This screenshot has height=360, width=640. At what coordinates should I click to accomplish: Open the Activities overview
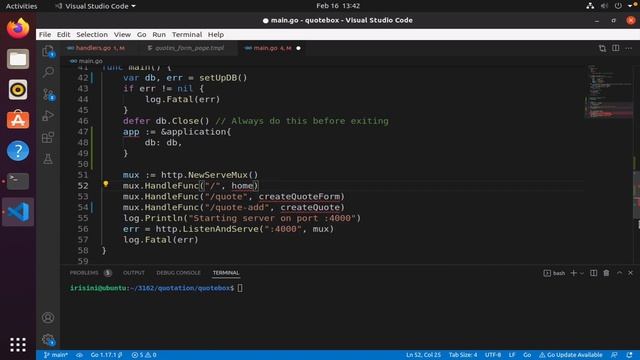tap(21, 6)
